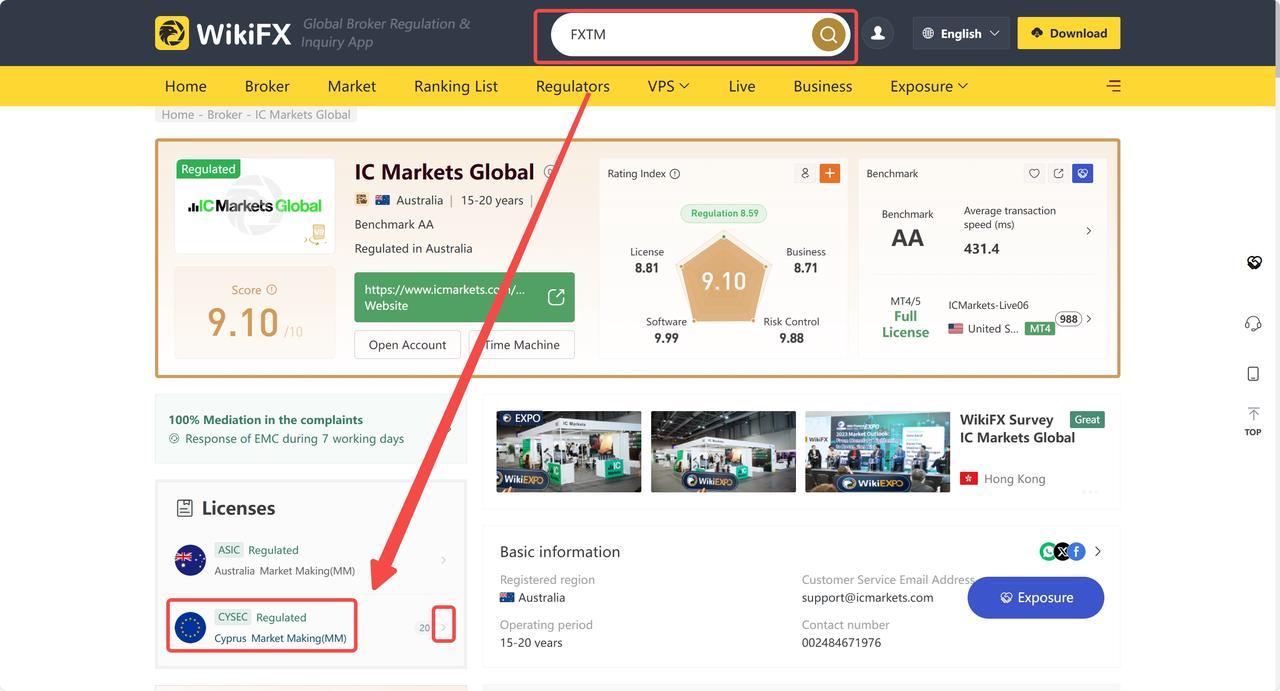This screenshot has width=1280, height=691.
Task: Click the Licenses clipboard icon
Action: tap(184, 508)
